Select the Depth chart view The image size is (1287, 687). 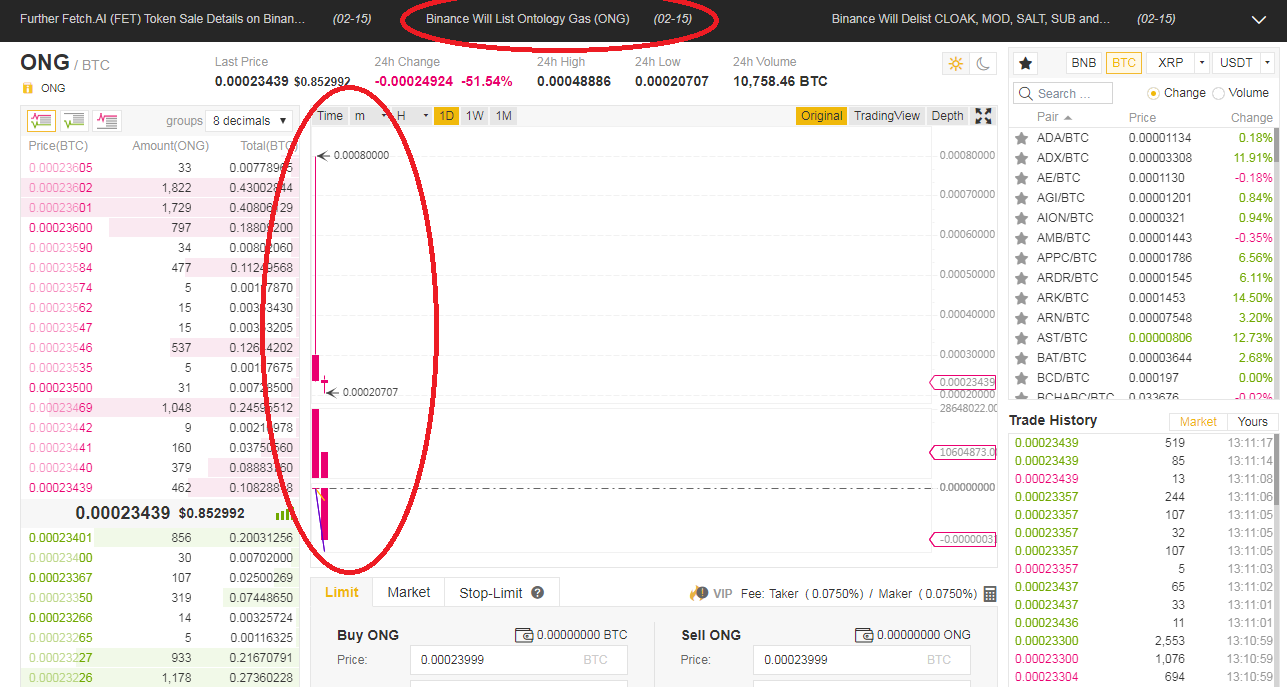[x=947, y=116]
